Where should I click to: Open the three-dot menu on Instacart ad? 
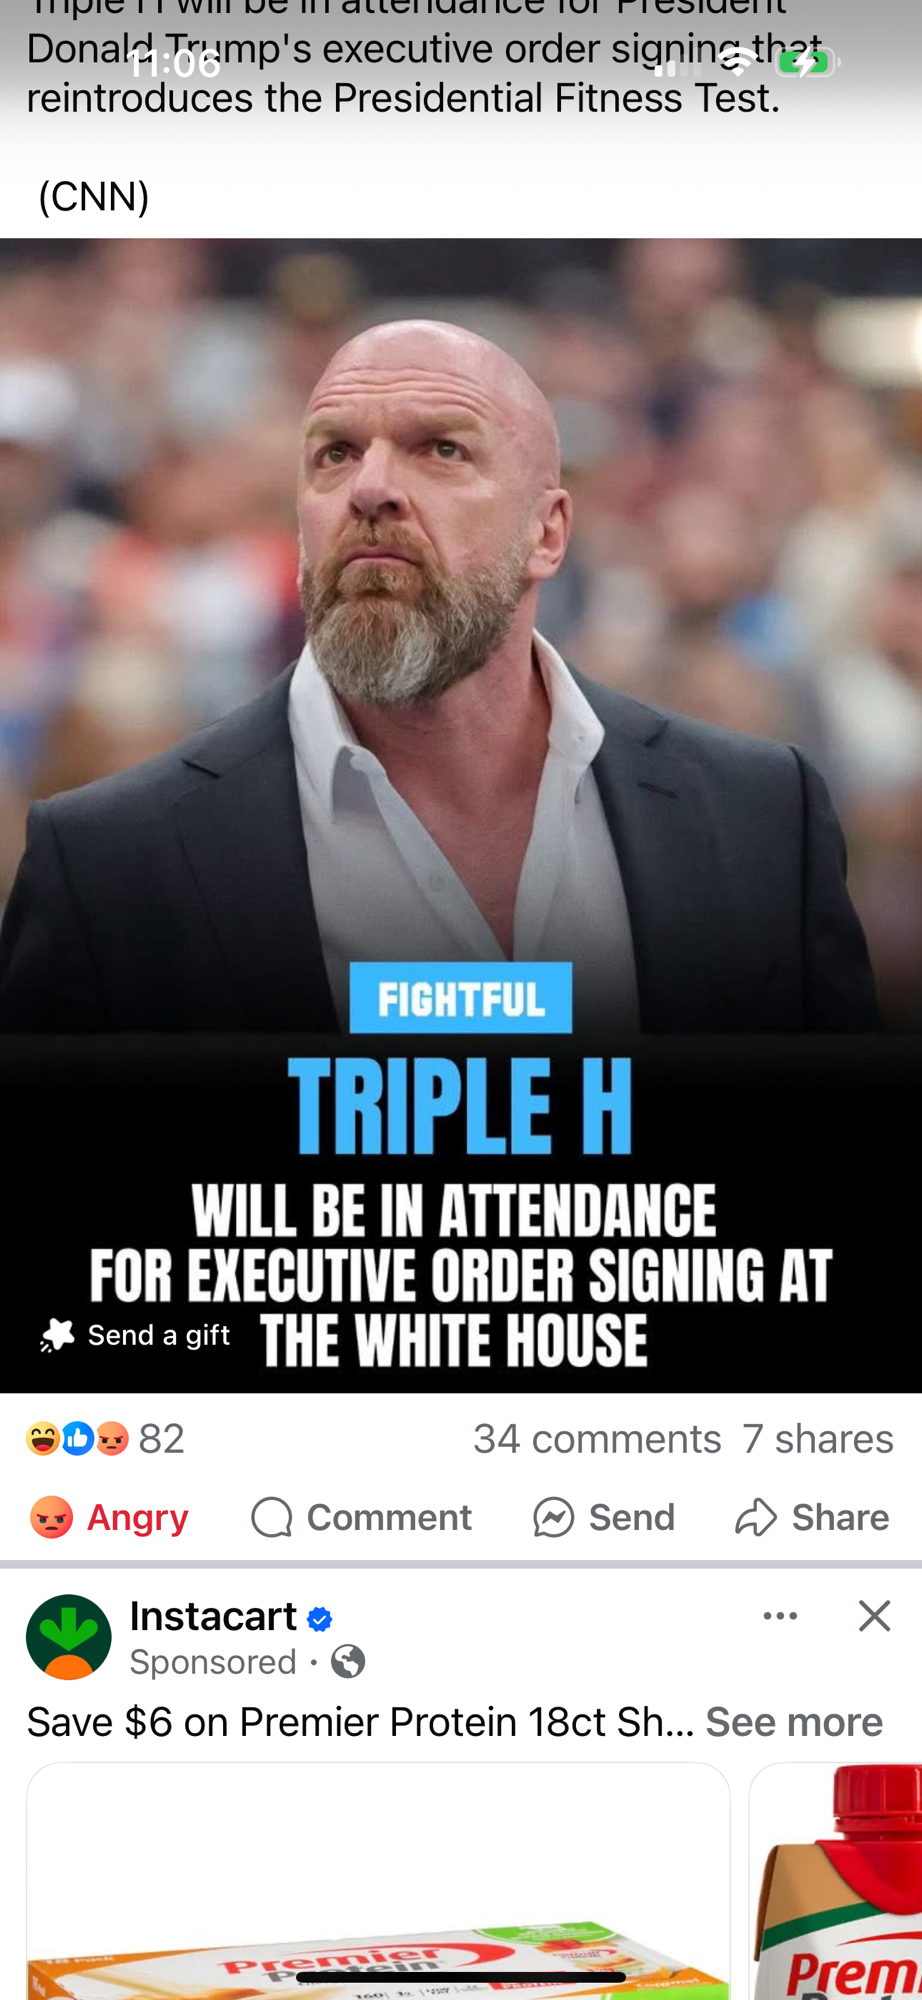coord(780,1616)
